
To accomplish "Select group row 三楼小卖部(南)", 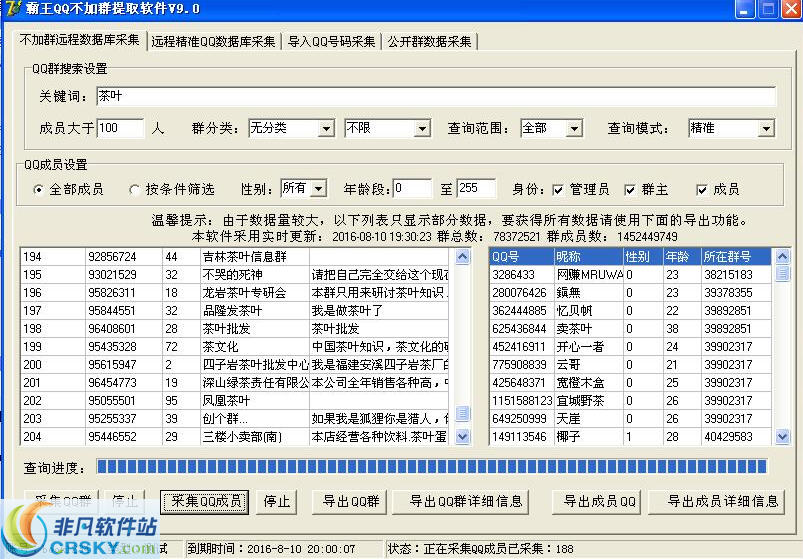I will point(235,437).
